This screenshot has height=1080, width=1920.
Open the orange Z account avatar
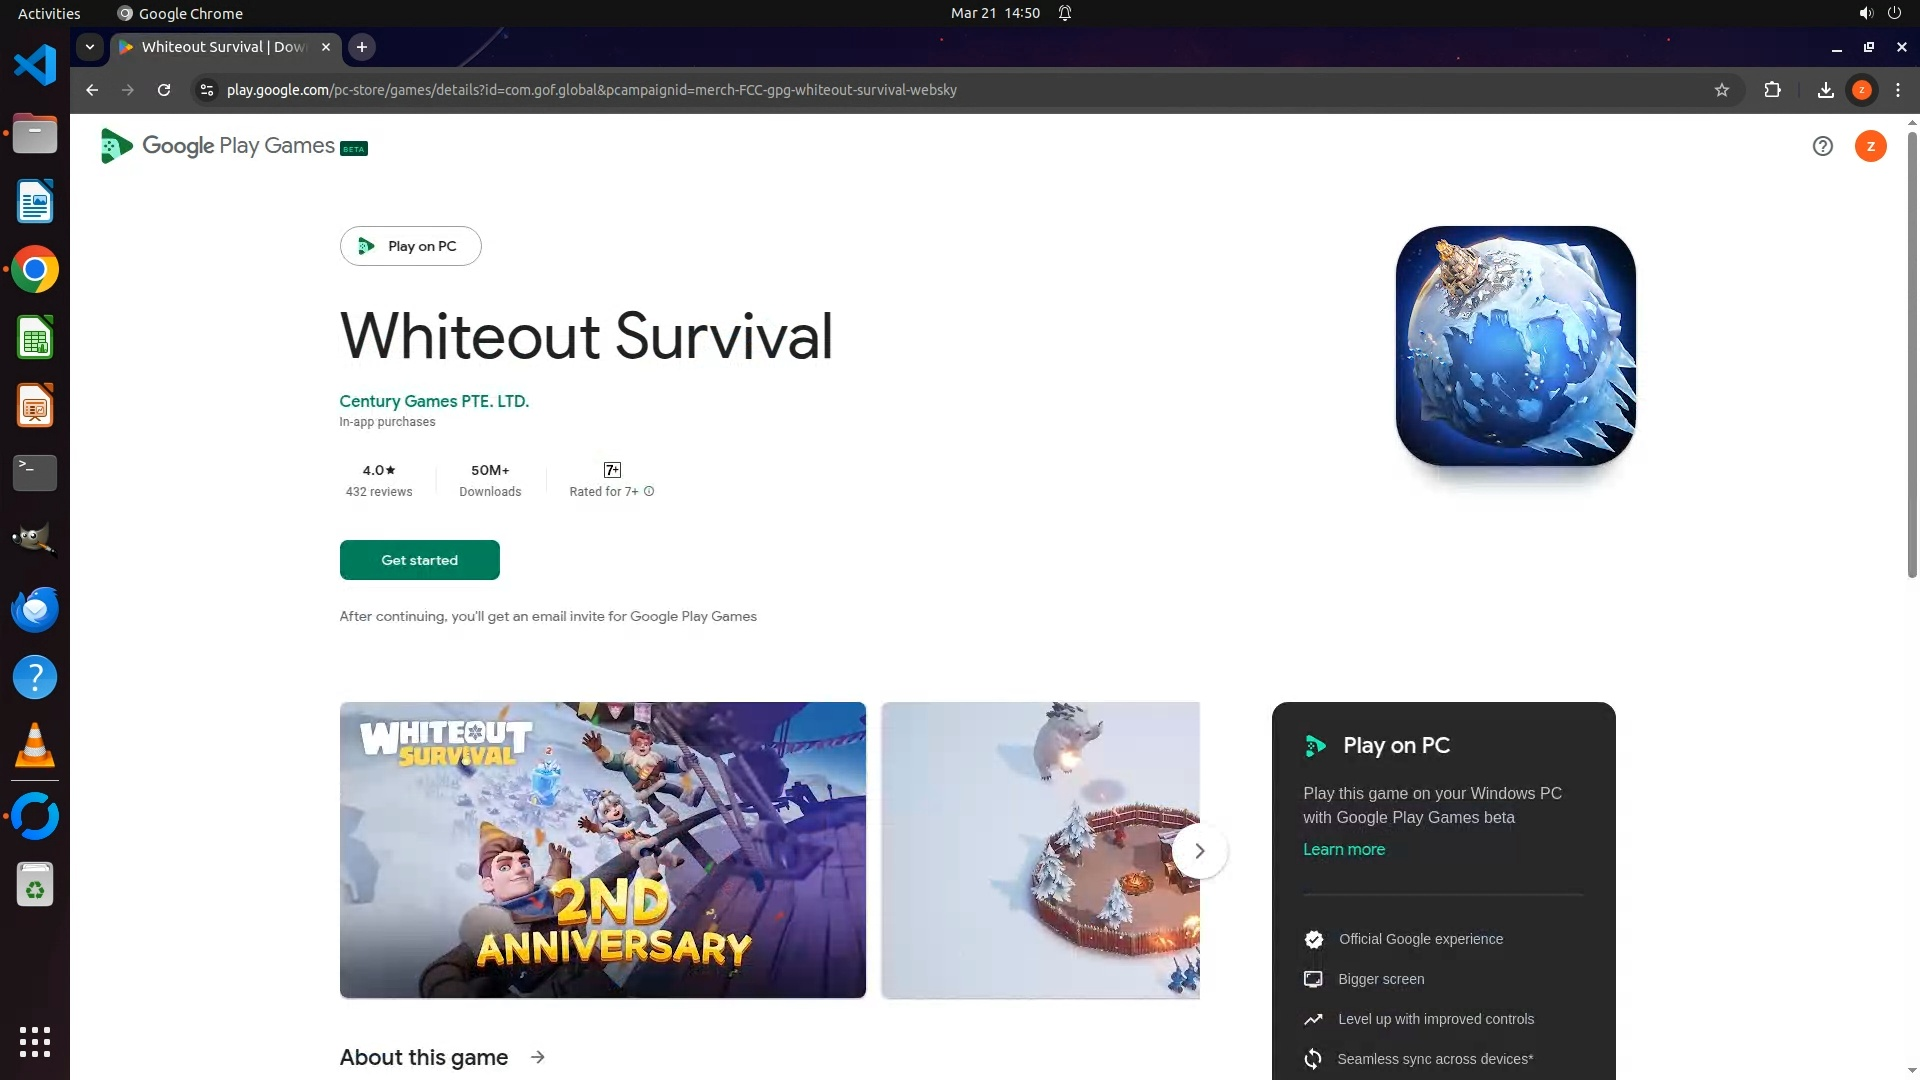tap(1870, 147)
